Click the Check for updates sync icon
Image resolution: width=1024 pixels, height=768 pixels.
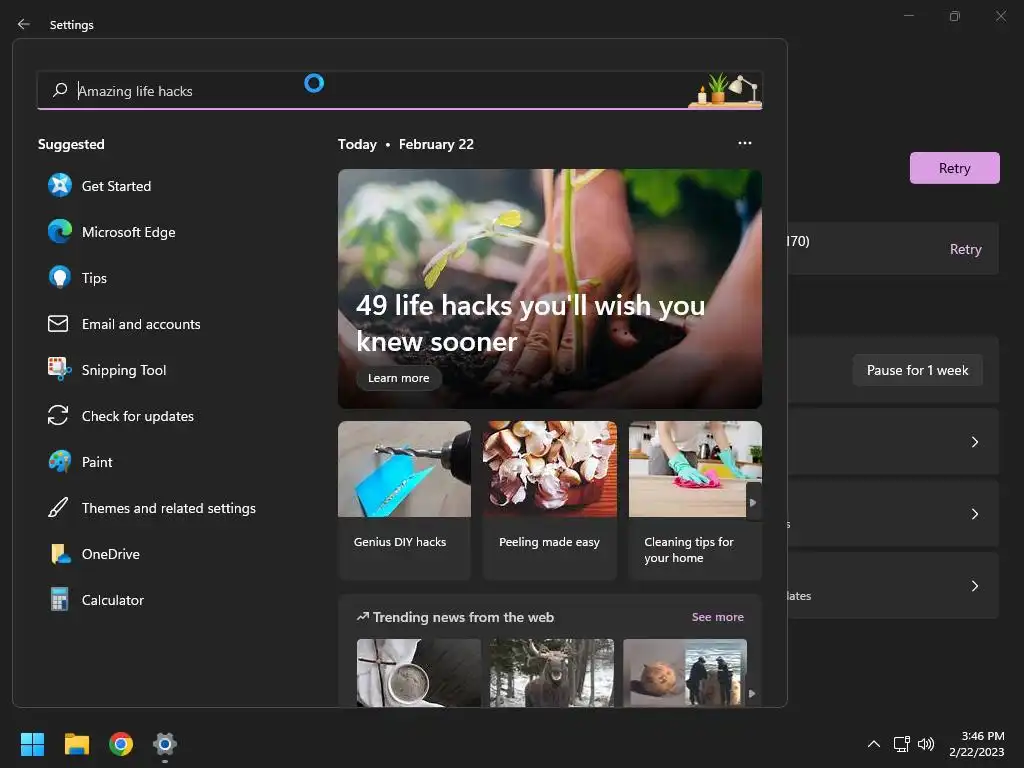[x=58, y=415]
